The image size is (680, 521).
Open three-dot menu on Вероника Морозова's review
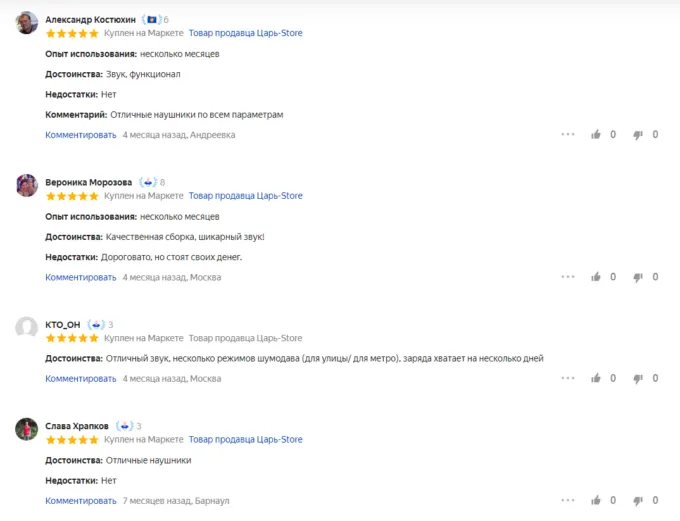click(x=568, y=277)
